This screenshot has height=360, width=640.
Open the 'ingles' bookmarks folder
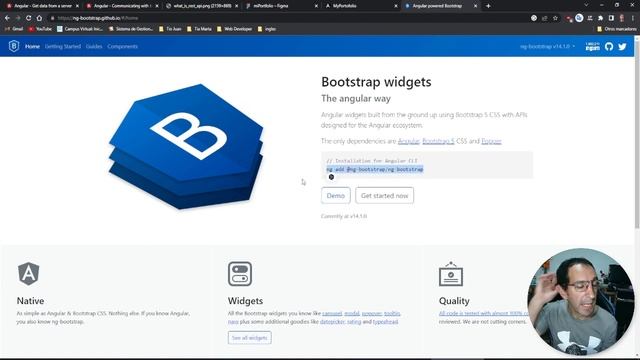tap(267, 29)
